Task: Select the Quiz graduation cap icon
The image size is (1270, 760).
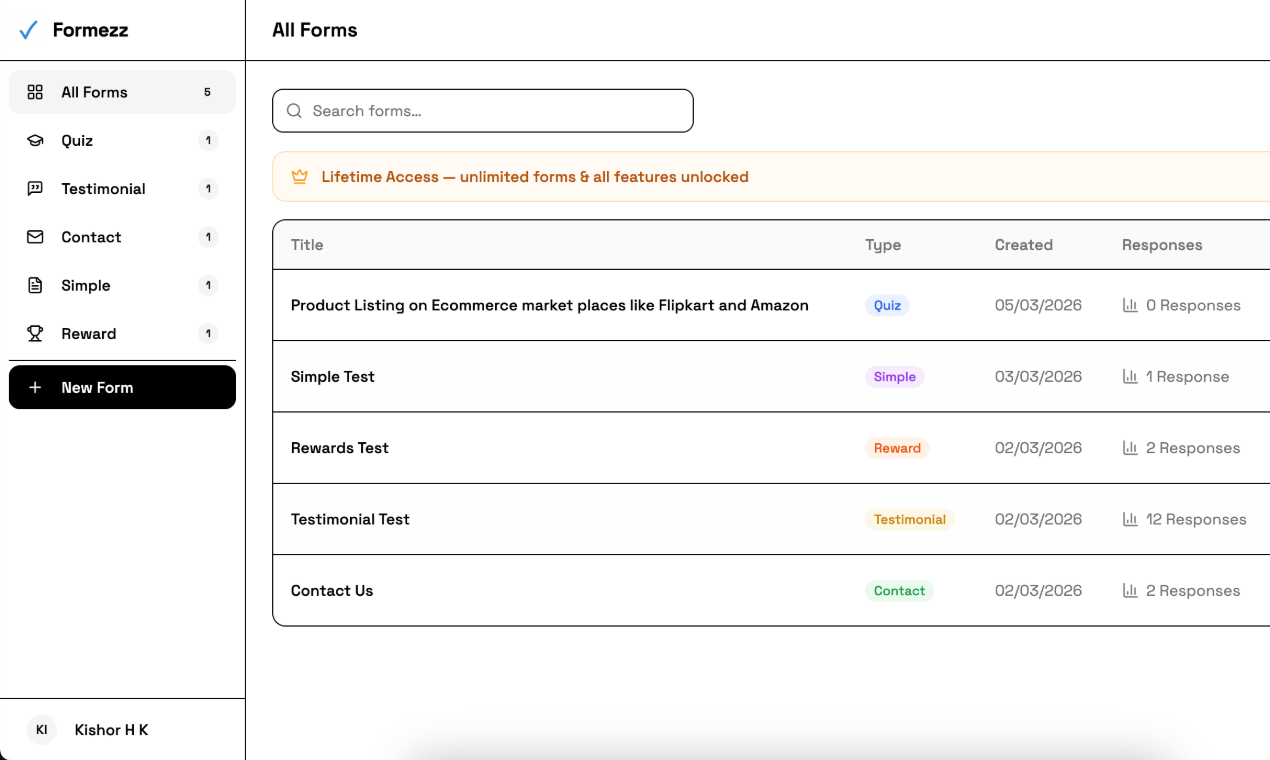Action: coord(35,140)
